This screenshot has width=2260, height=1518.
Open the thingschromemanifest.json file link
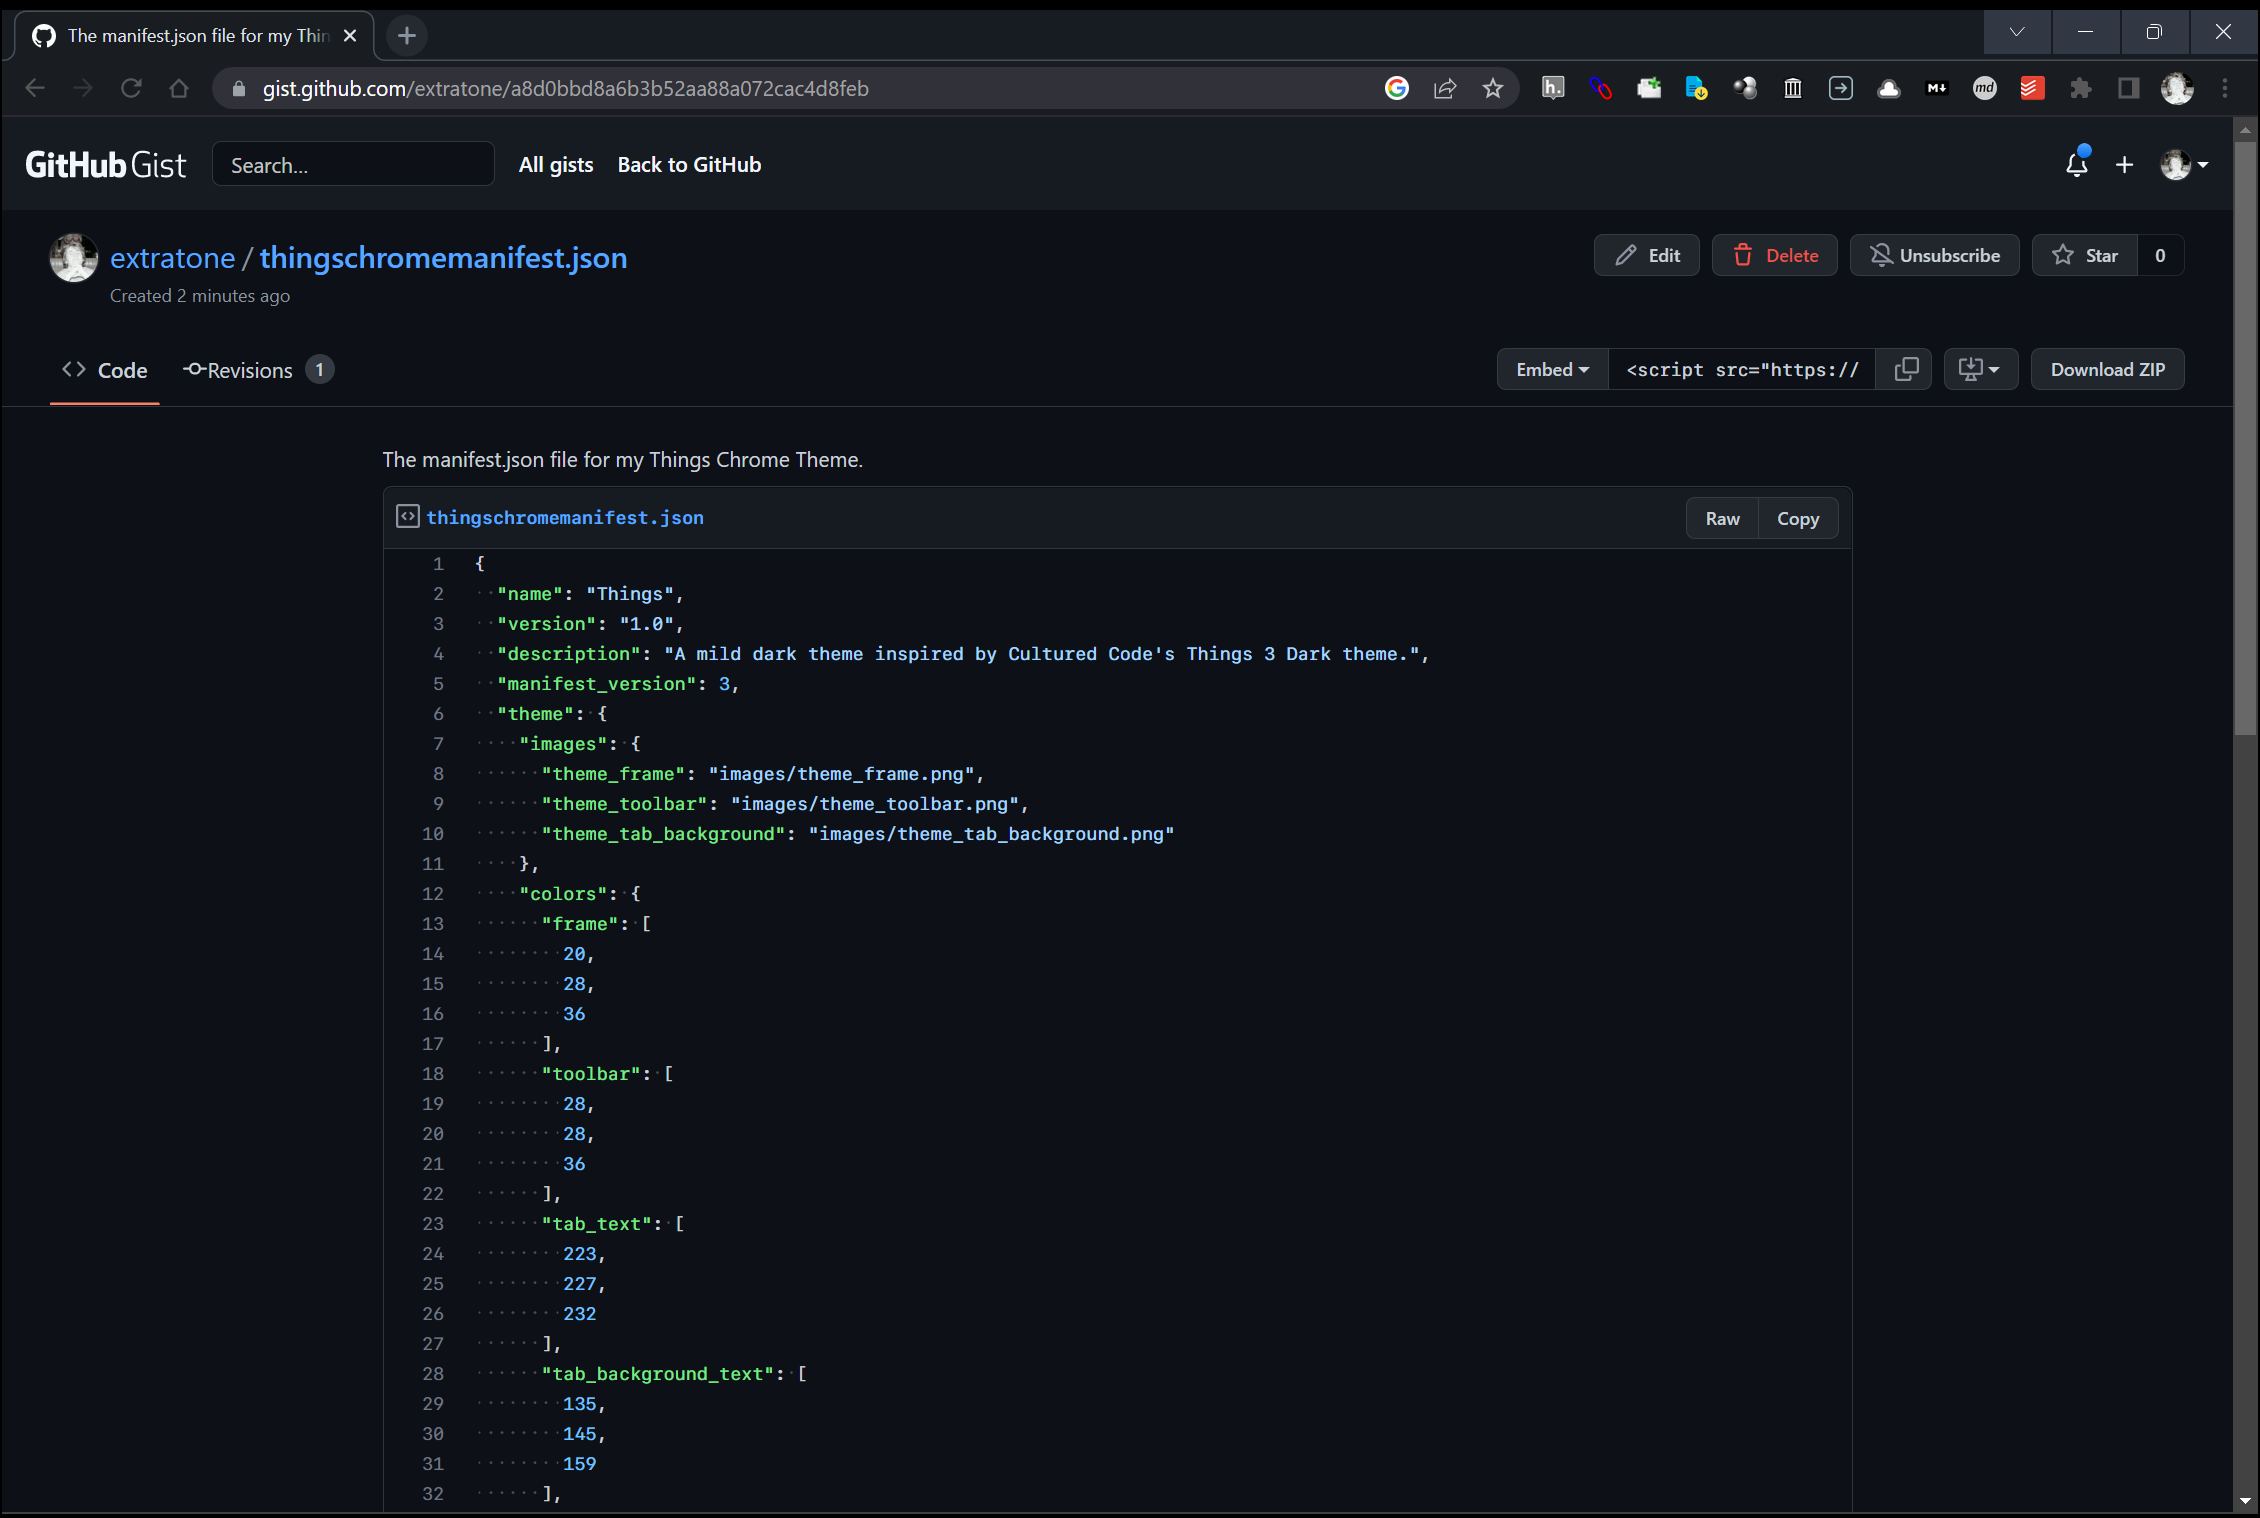coord(565,518)
